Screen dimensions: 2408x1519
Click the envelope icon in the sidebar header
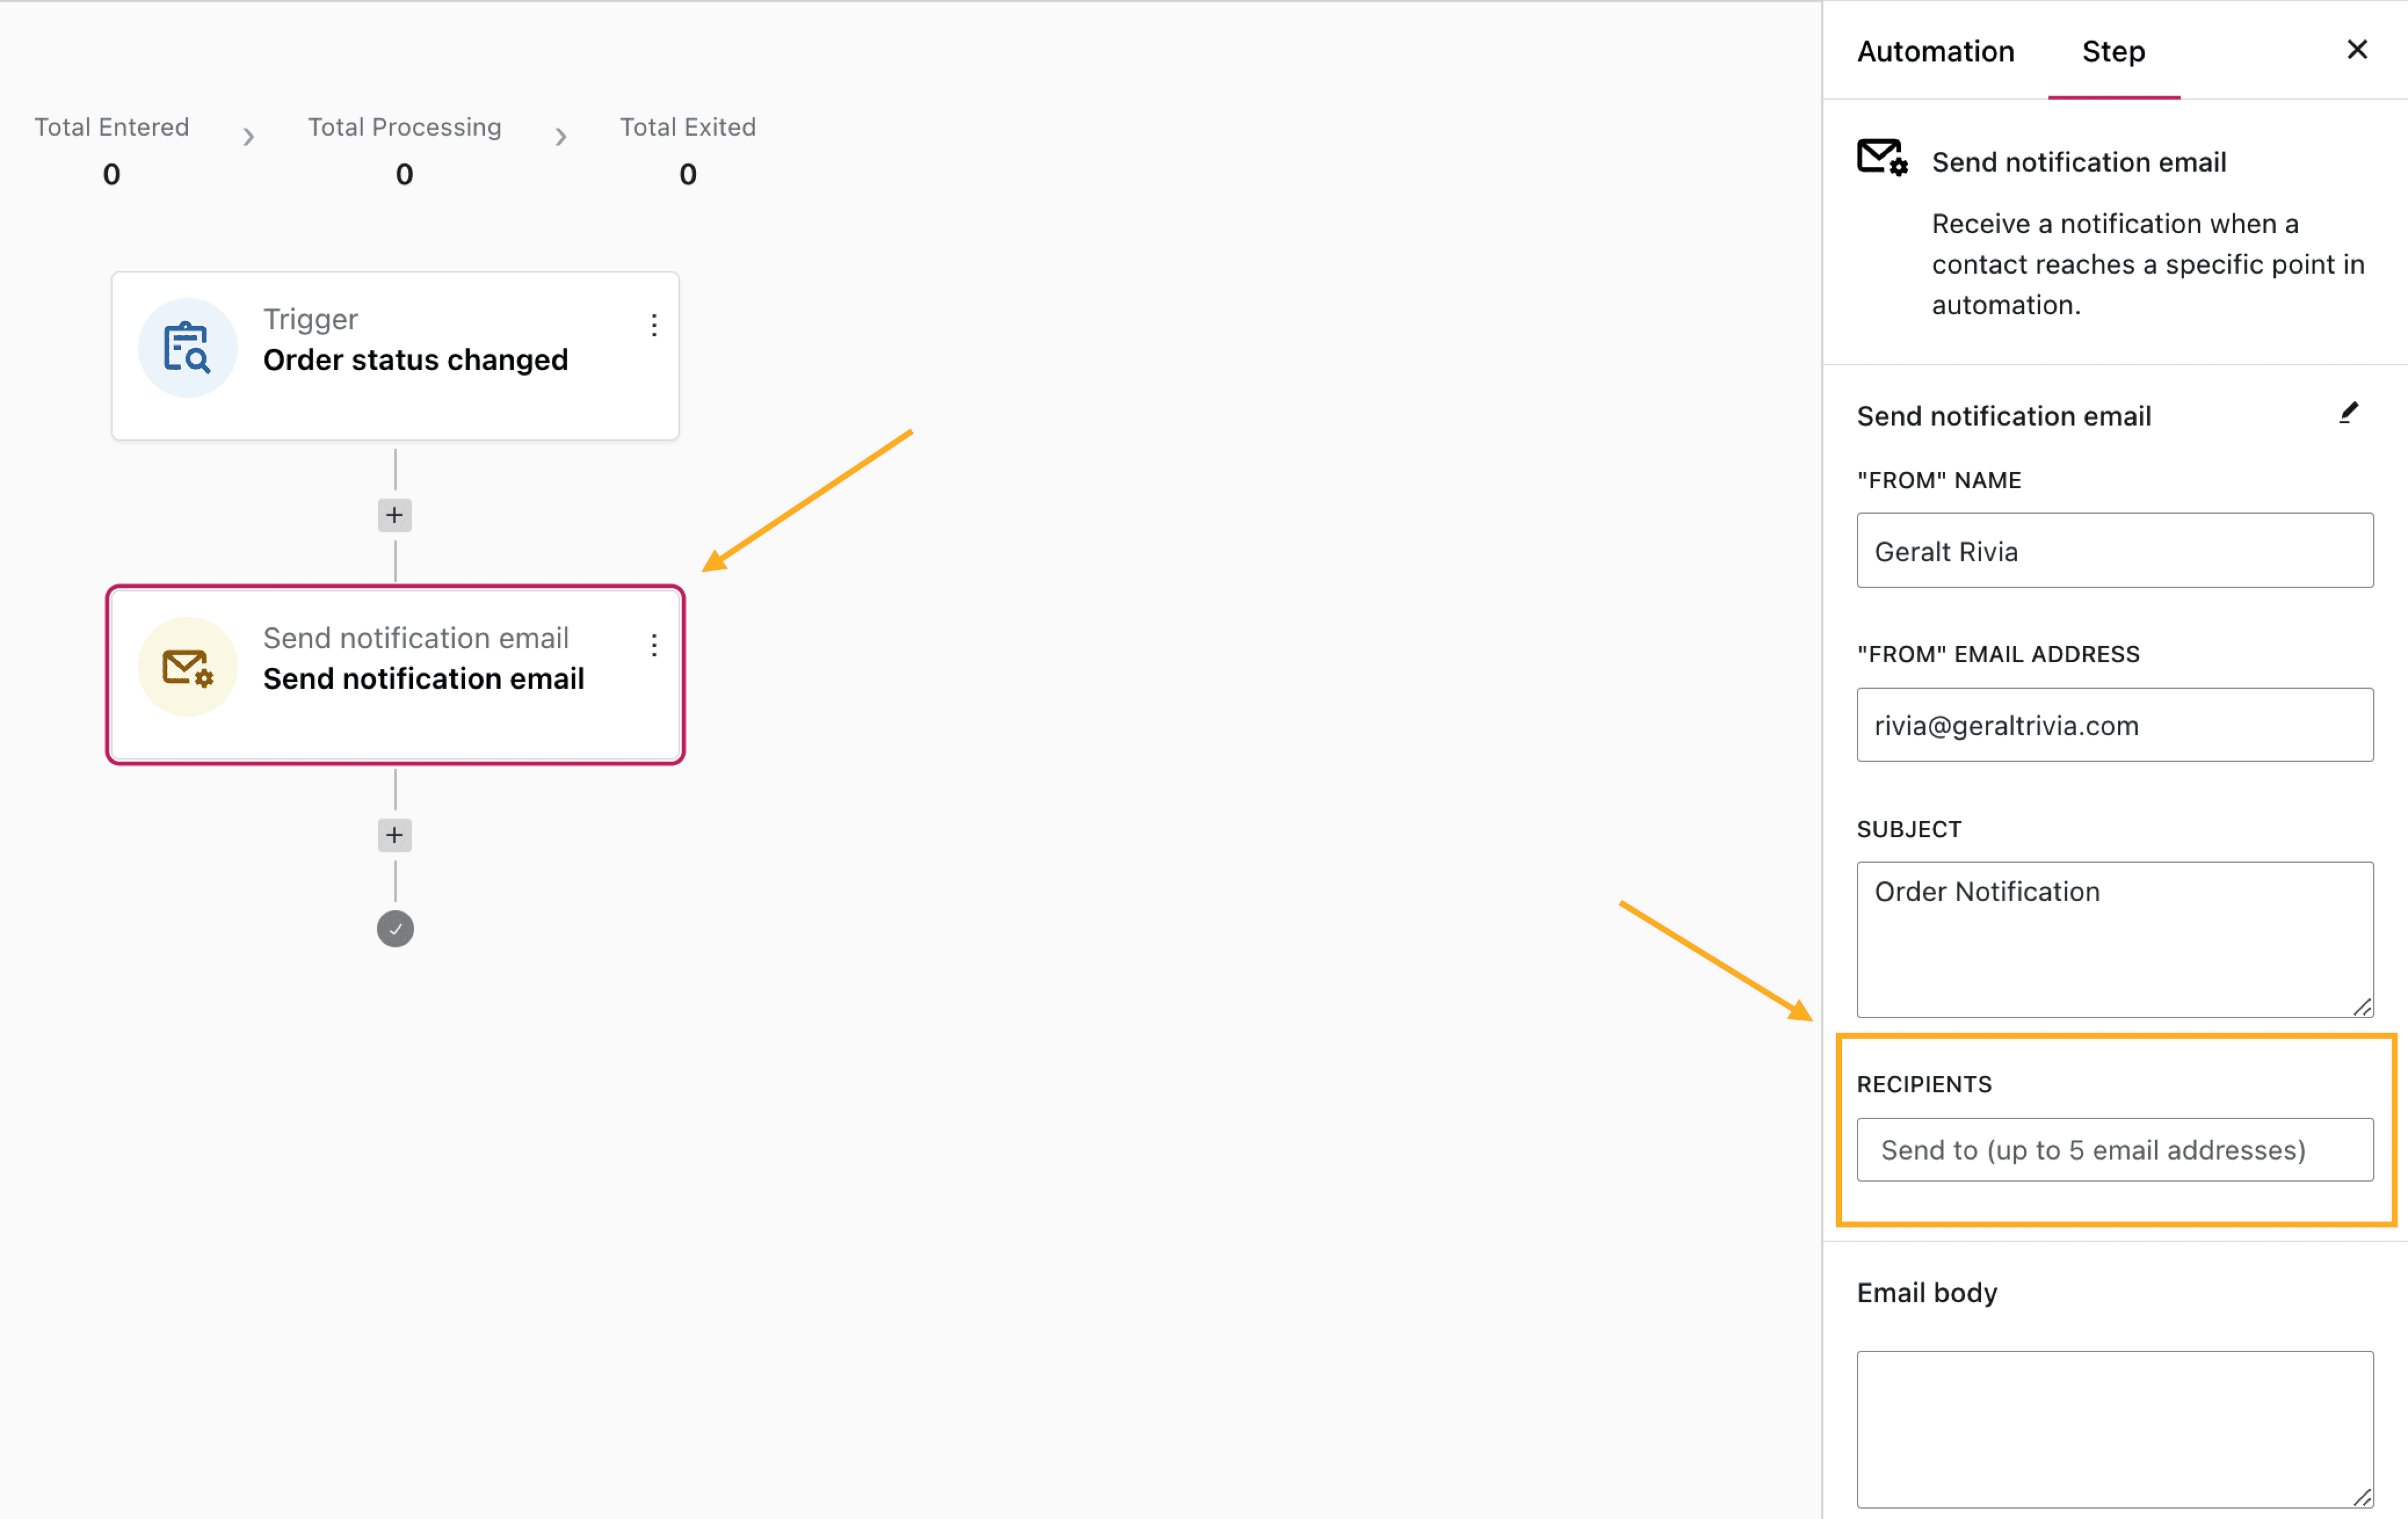1882,158
